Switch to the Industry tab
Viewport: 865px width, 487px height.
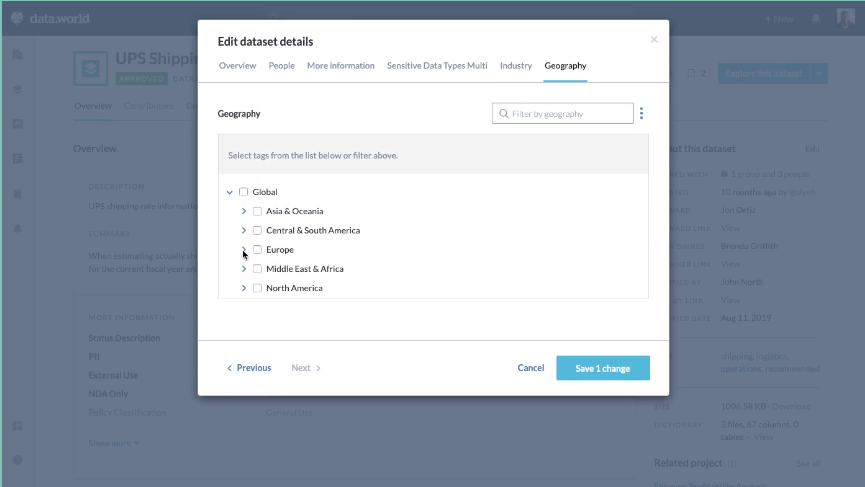516,66
